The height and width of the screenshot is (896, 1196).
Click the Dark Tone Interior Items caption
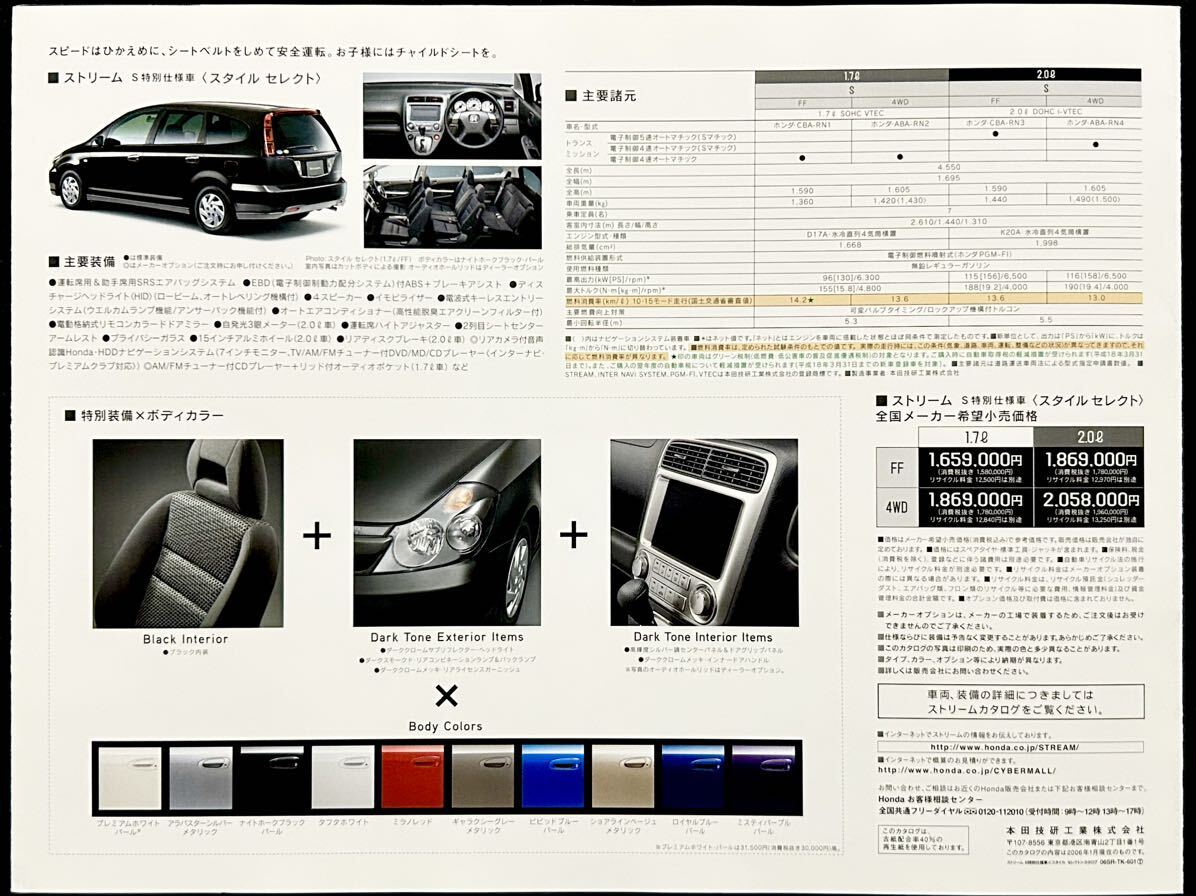point(703,637)
